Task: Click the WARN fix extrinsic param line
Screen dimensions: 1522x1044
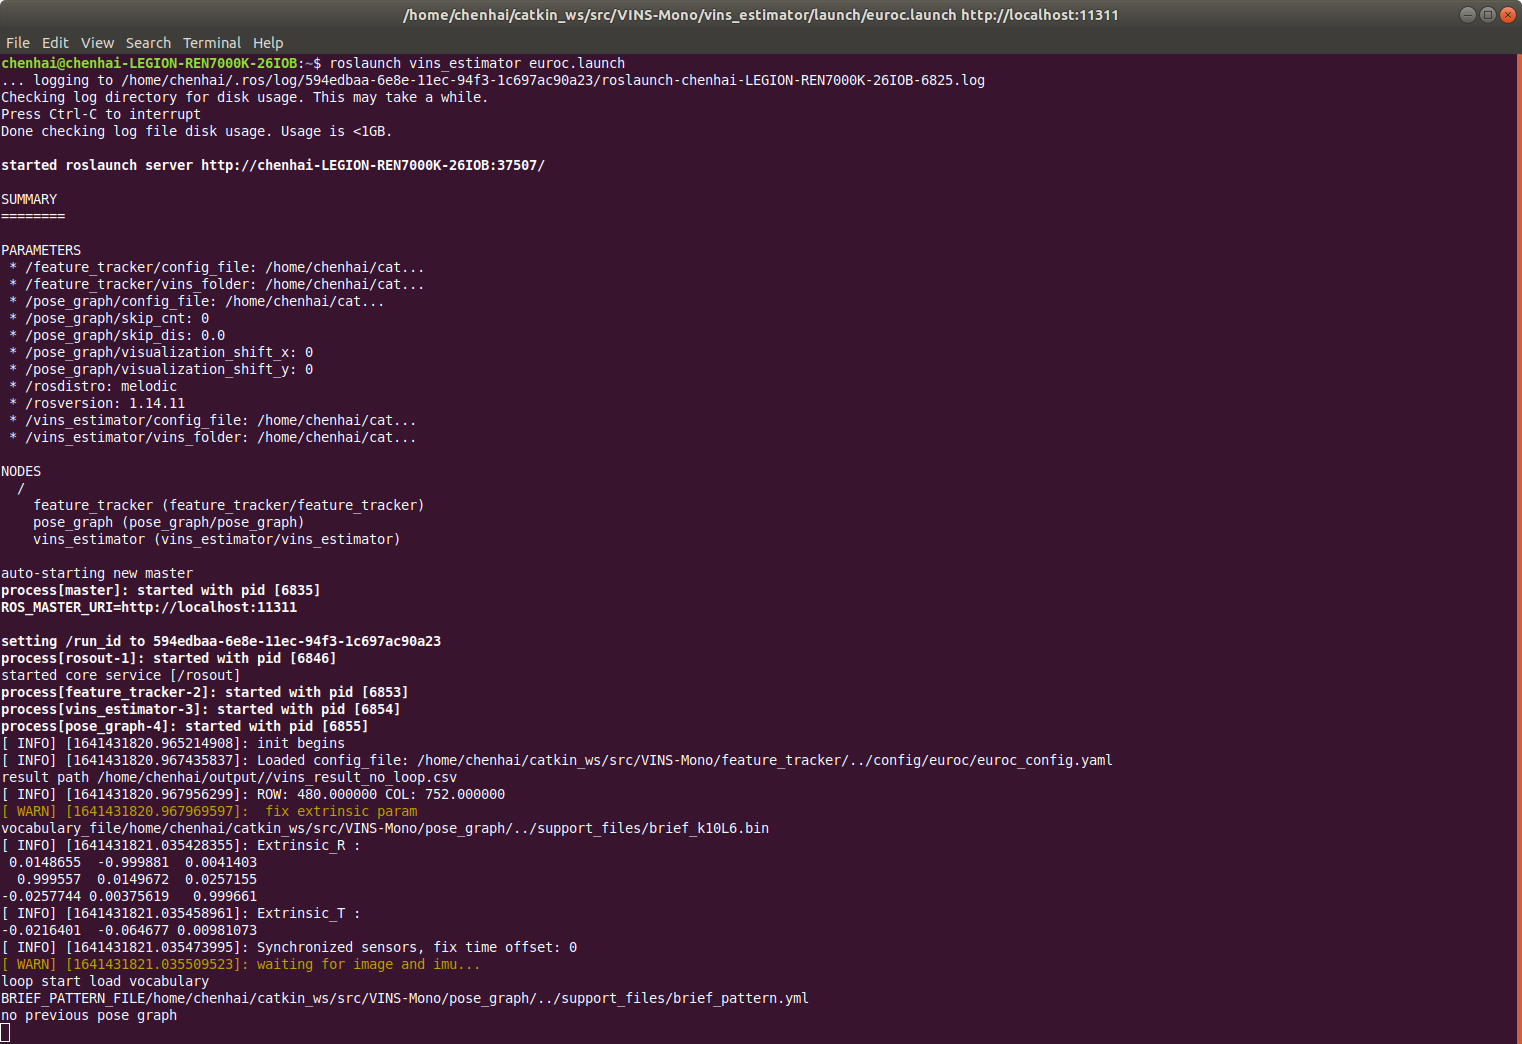Action: point(209,811)
